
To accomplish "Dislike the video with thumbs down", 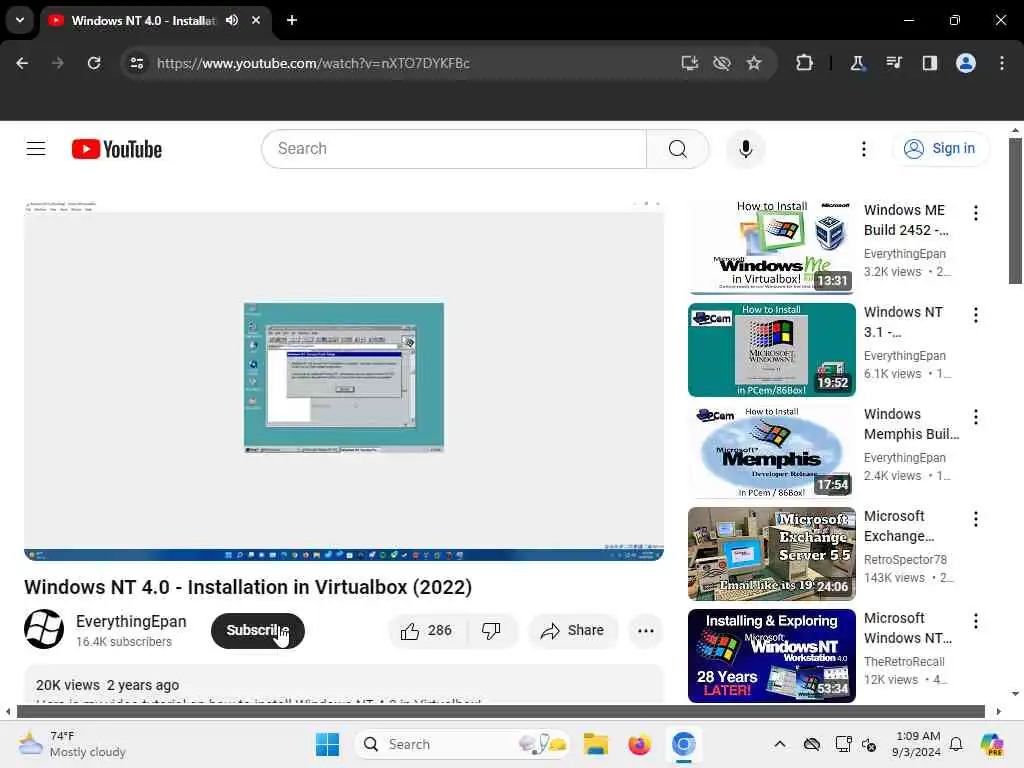I will 492,630.
